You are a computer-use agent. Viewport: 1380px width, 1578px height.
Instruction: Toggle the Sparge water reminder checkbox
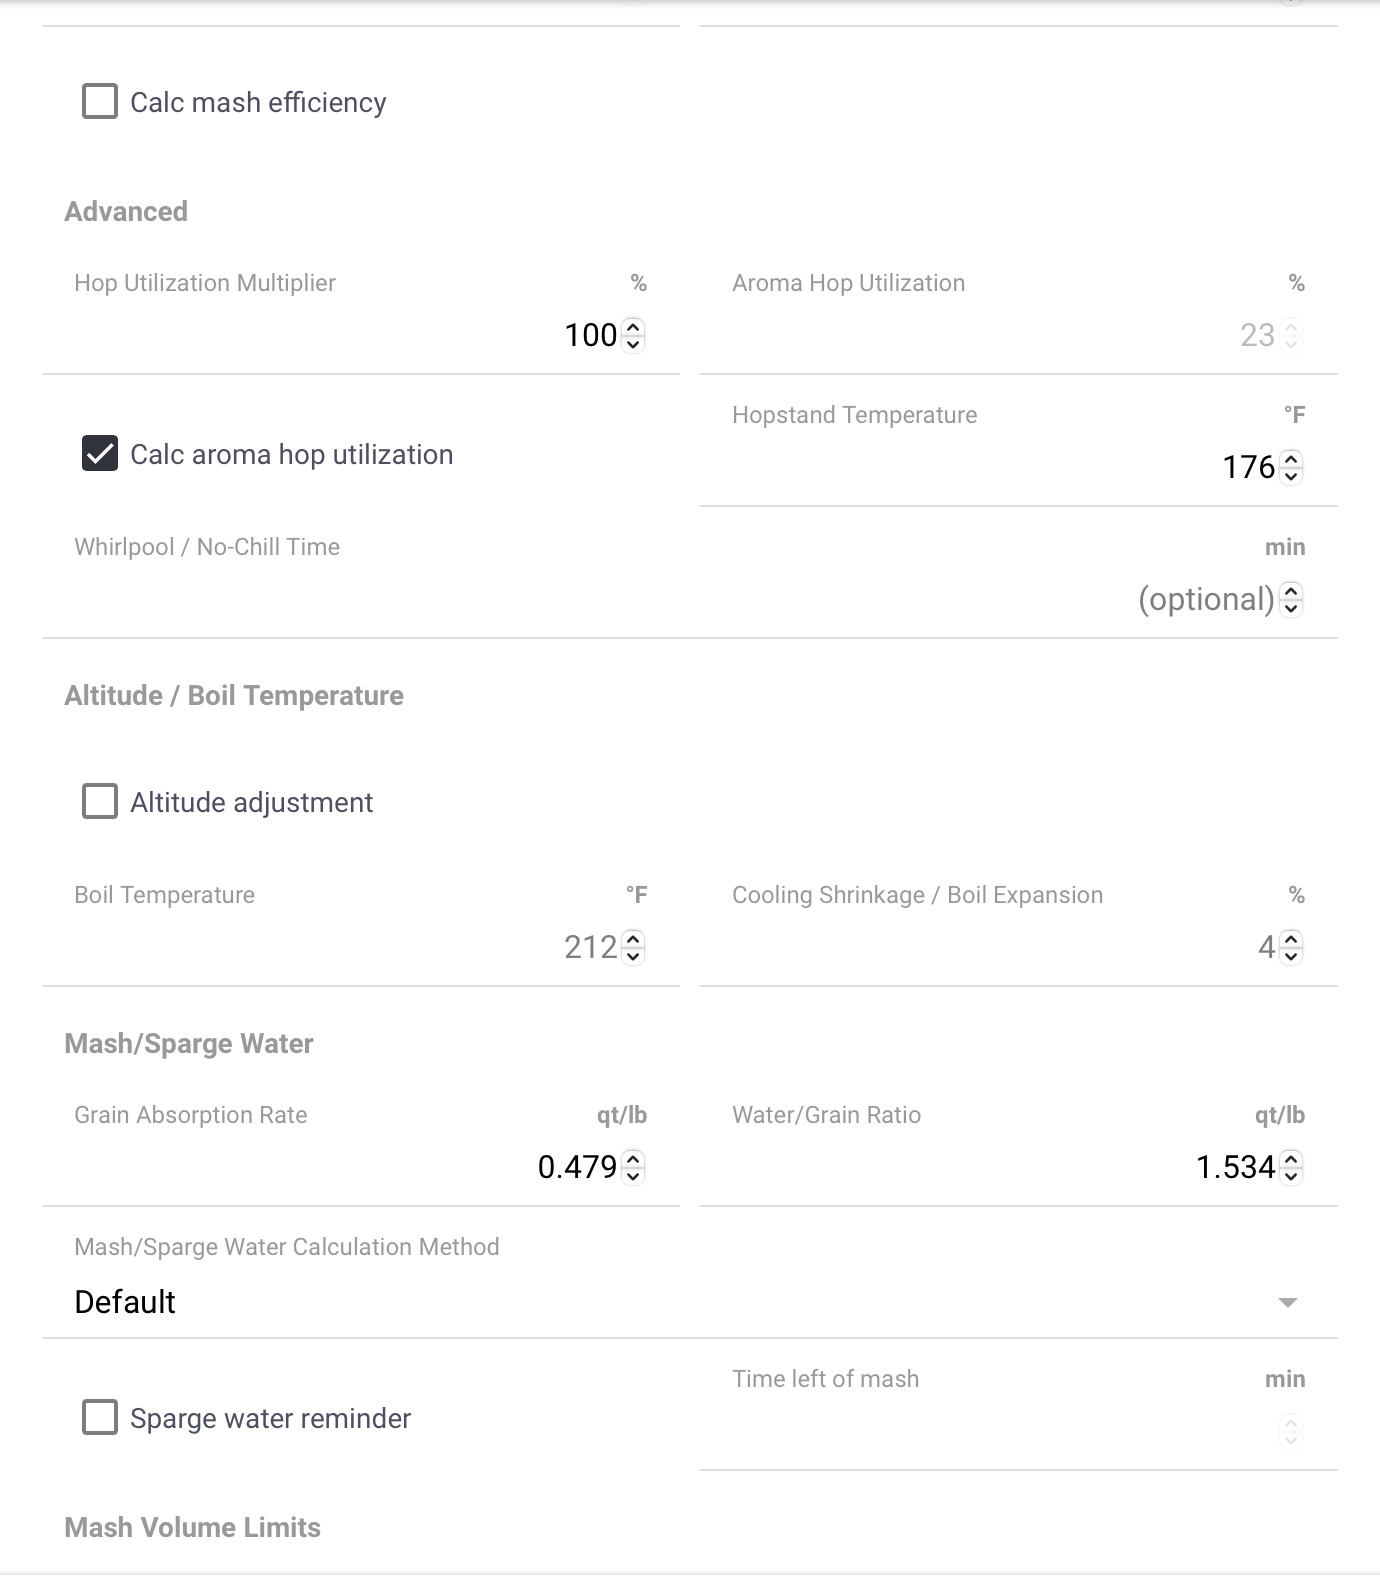coord(100,1418)
